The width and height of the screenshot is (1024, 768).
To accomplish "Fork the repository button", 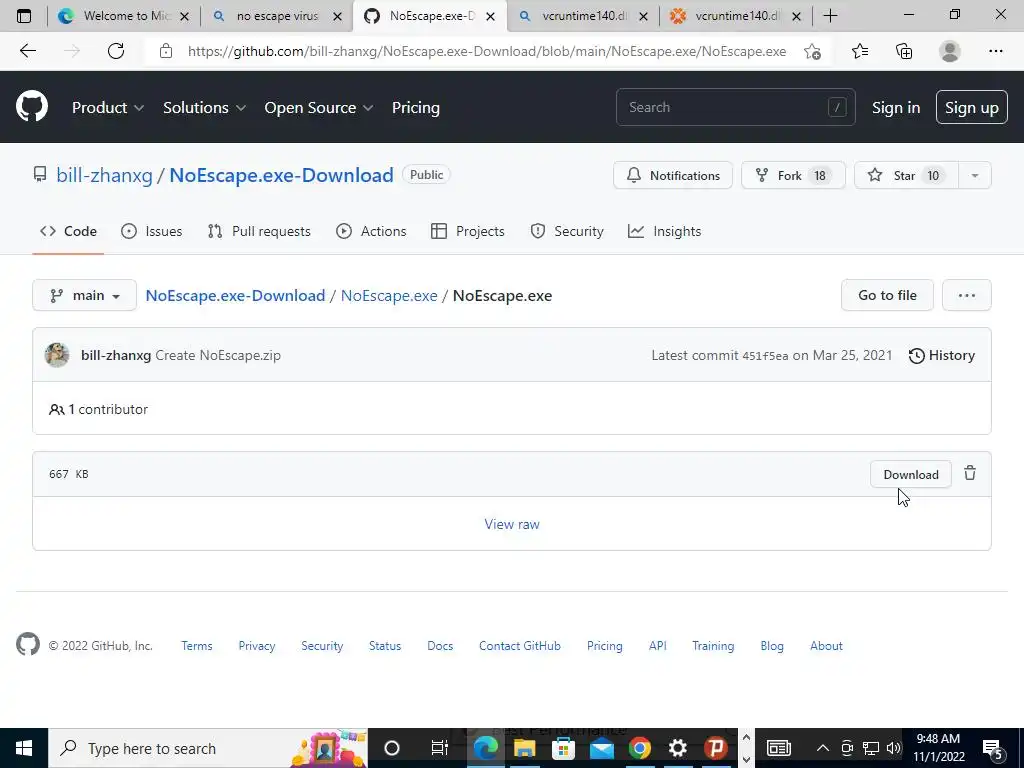I will [793, 175].
